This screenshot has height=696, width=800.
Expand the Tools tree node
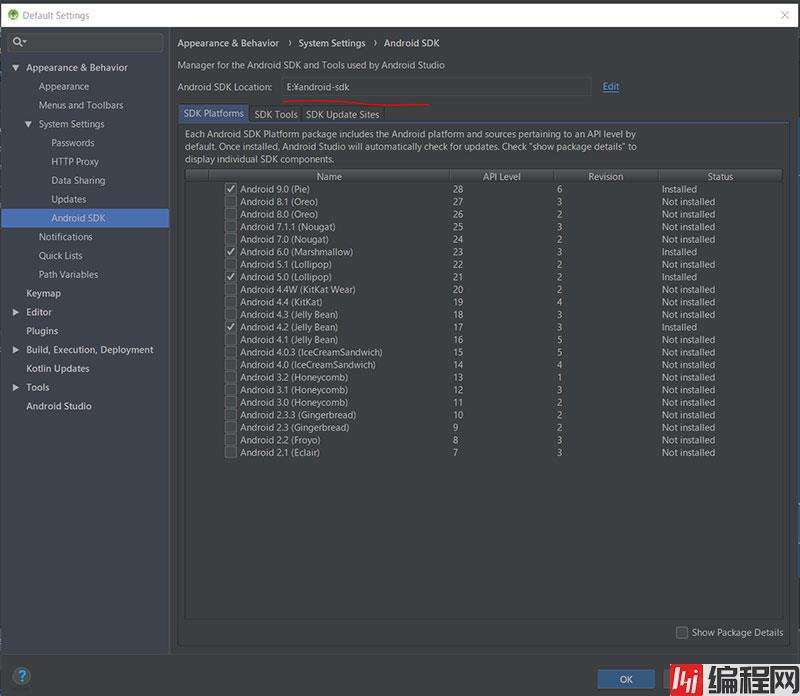[x=16, y=387]
